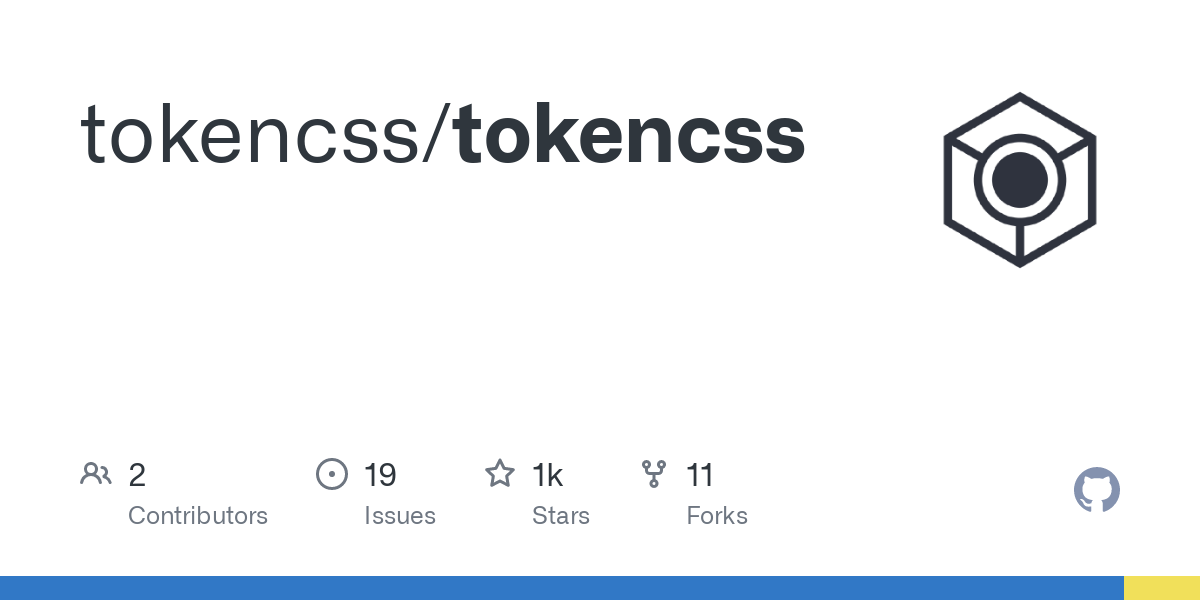The image size is (1200, 600).
Task: Click the GitHub Octocat logo
Action: [1097, 491]
